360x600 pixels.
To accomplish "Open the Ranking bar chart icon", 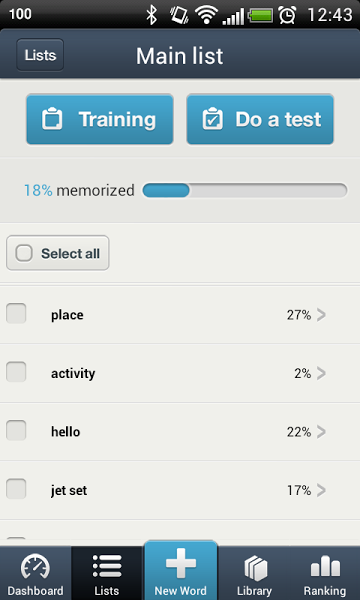I will (x=325, y=566).
